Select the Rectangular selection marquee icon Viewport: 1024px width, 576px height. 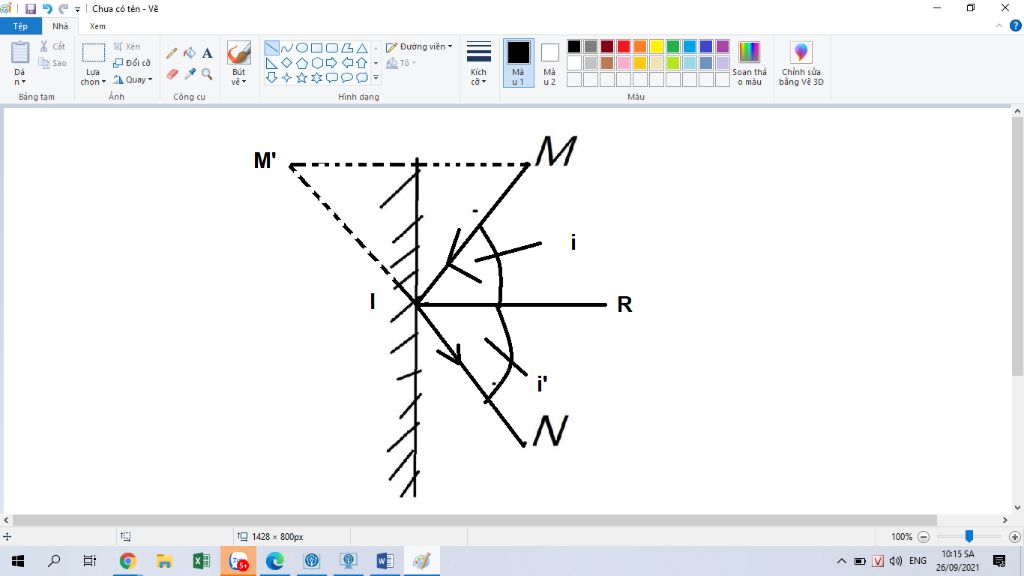[x=93, y=53]
